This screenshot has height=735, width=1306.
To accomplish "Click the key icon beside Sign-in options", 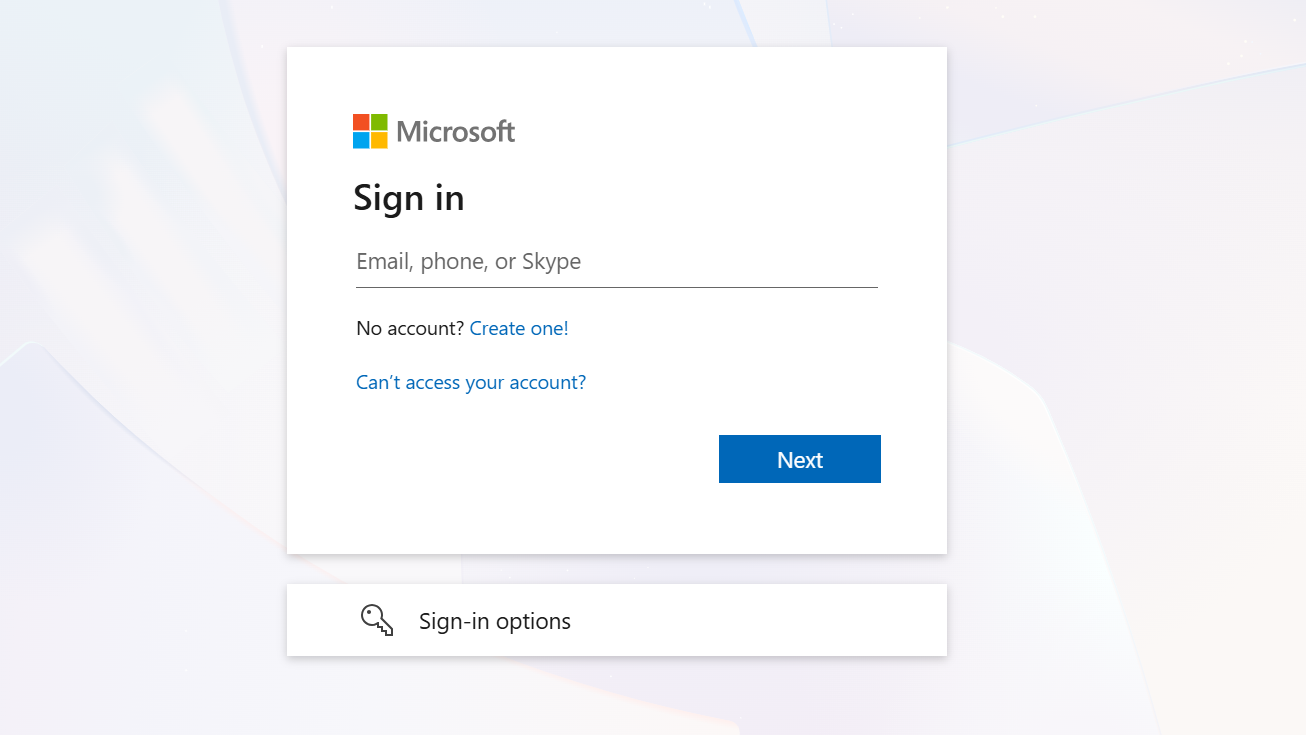I will click(377, 620).
